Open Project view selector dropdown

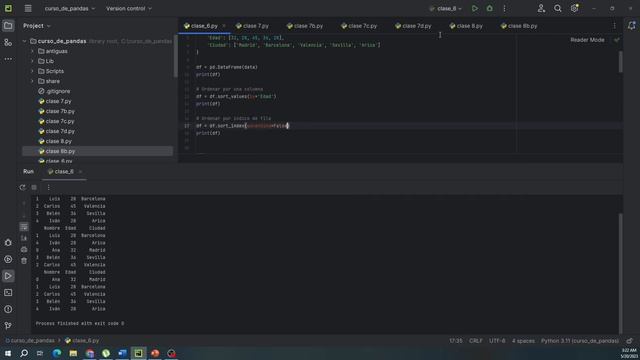37,26
